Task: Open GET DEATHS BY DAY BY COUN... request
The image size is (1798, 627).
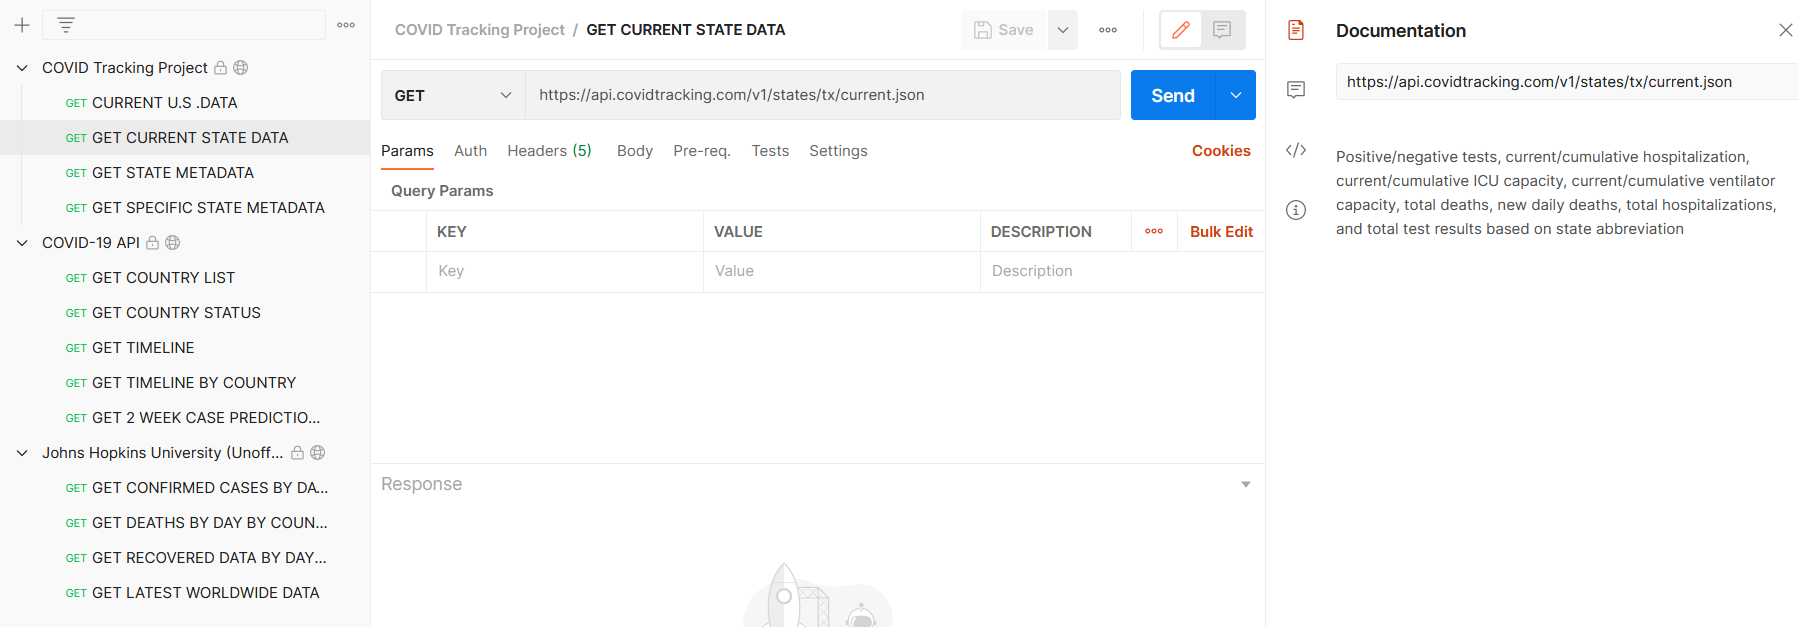Action: tap(185, 523)
